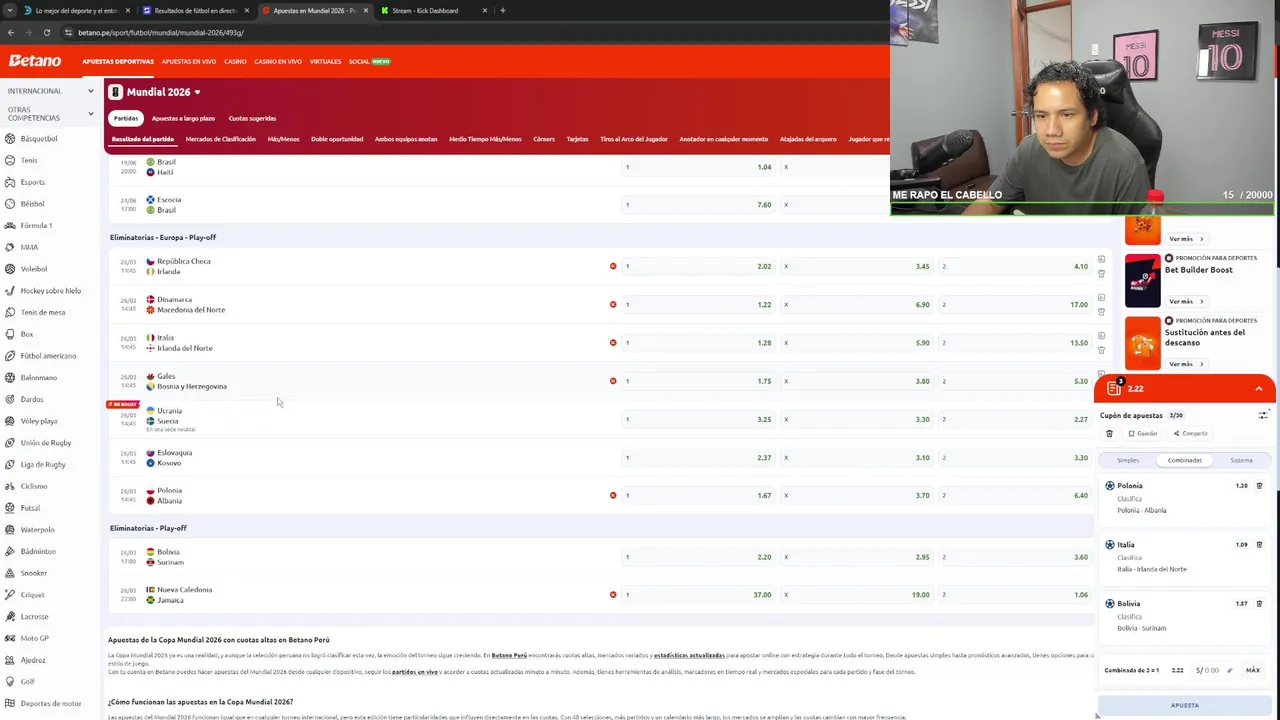Viewport: 1280px width, 720px height.
Task: Select MMA in the sports list
Action: (x=29, y=247)
